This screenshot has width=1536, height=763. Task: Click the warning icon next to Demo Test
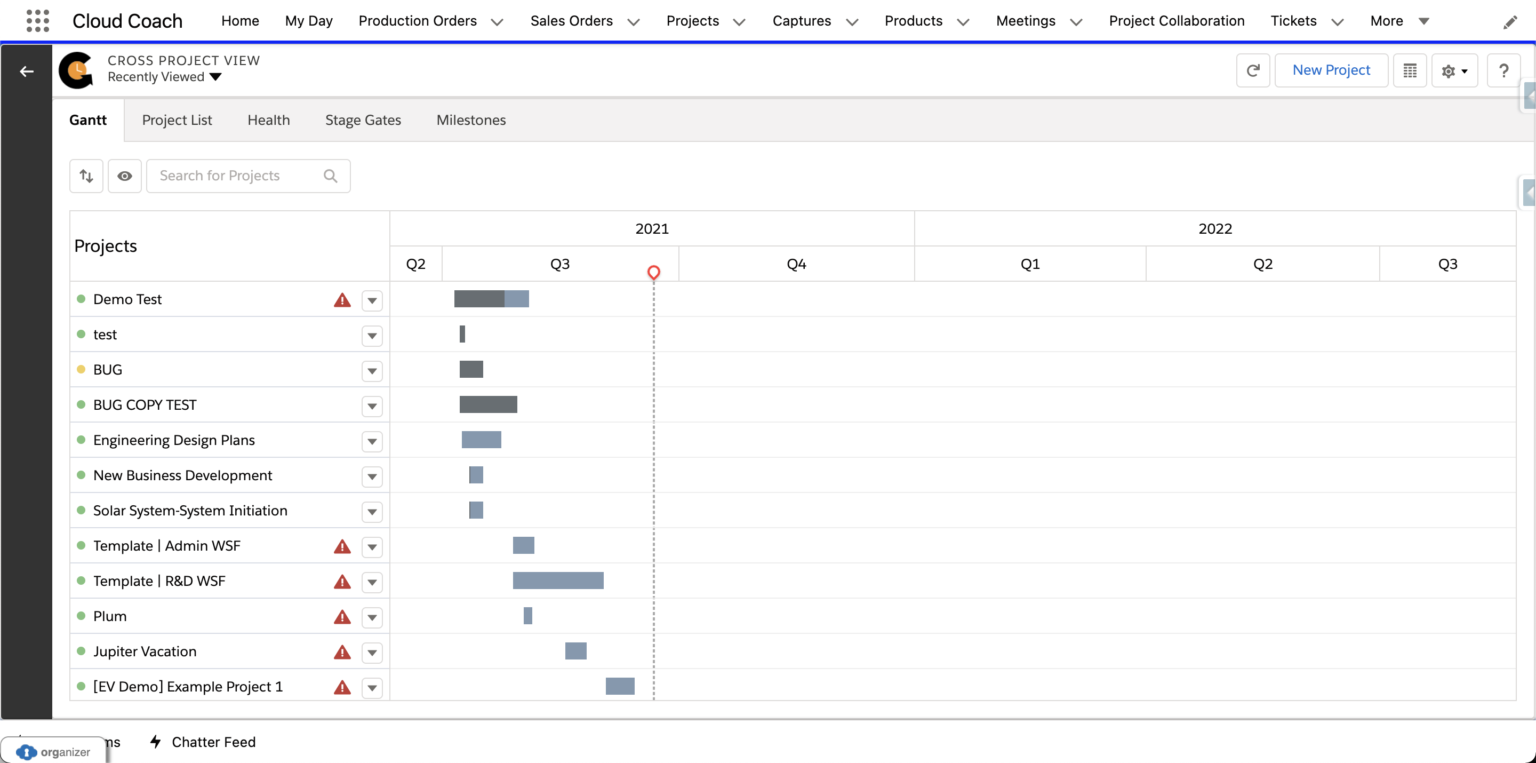[341, 299]
